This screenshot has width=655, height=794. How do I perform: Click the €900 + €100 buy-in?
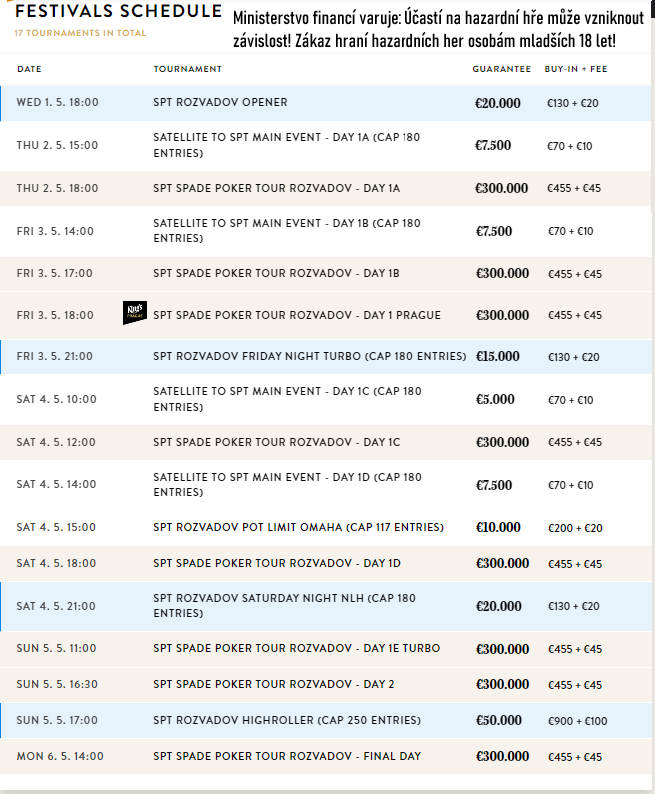(x=577, y=720)
